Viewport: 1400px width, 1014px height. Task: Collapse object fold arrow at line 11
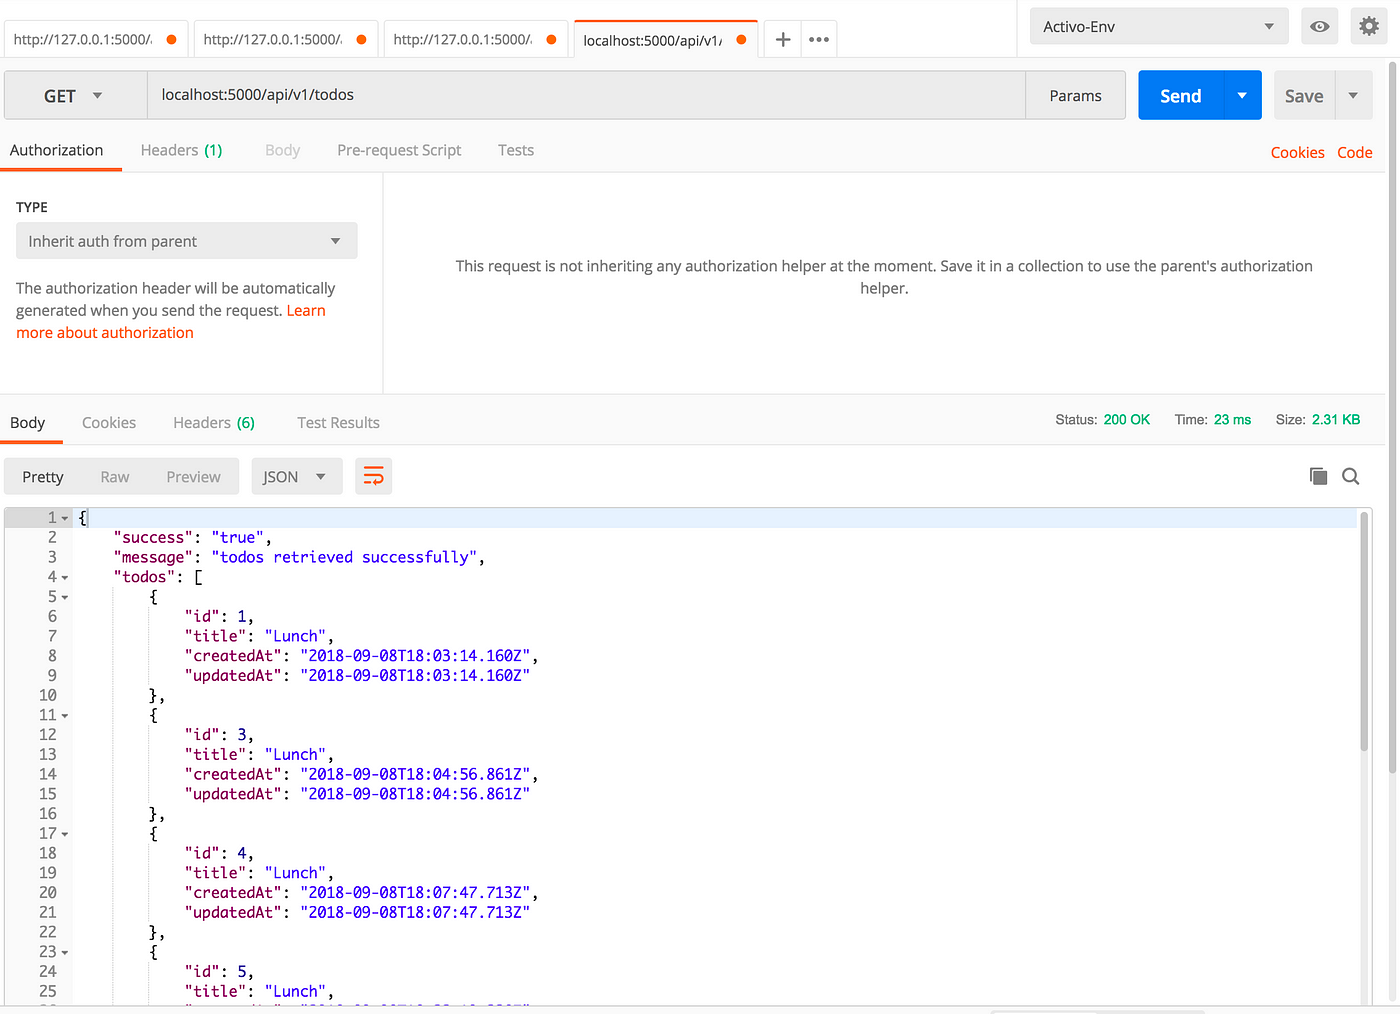pos(65,716)
